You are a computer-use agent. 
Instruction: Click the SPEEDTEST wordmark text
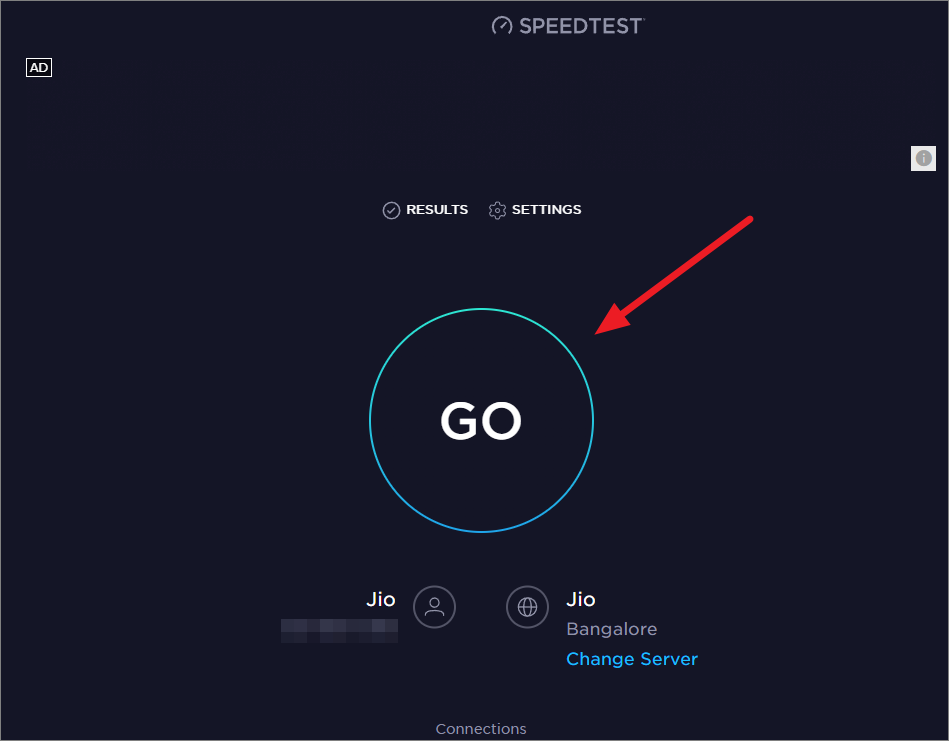(x=581, y=26)
